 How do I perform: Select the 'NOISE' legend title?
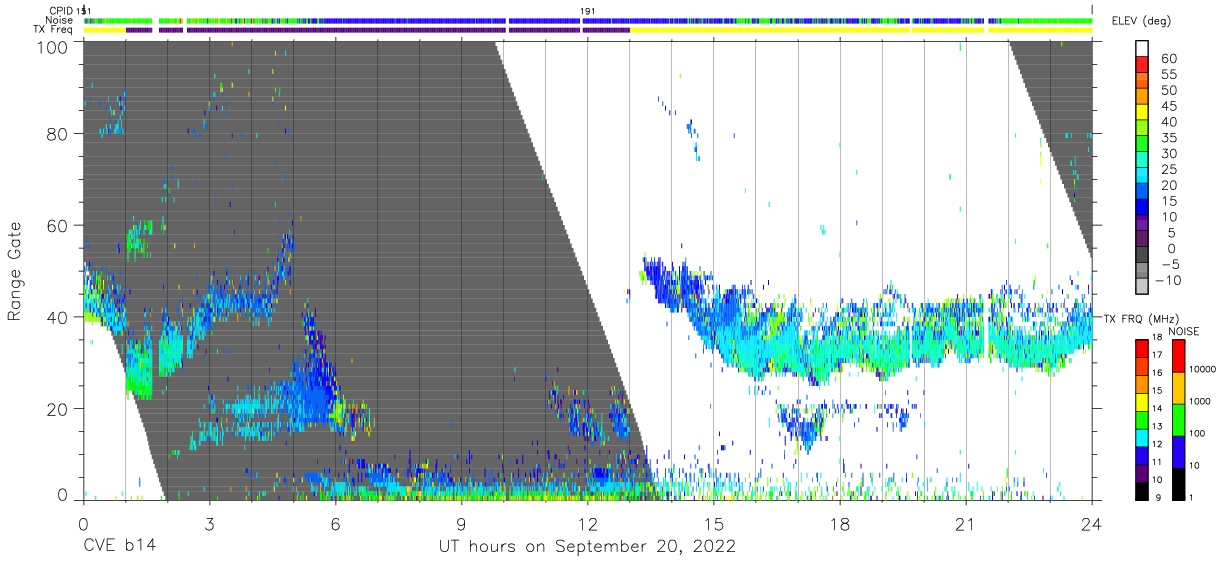click(x=1185, y=332)
